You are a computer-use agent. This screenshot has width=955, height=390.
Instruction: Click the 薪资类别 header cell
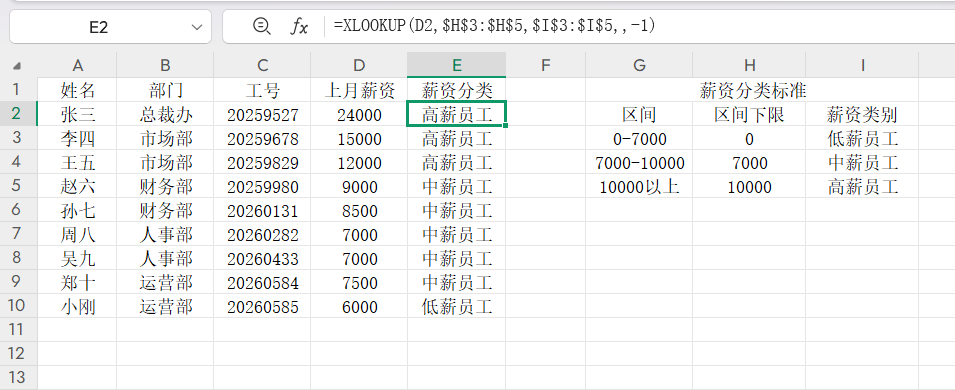pyautogui.click(x=862, y=114)
